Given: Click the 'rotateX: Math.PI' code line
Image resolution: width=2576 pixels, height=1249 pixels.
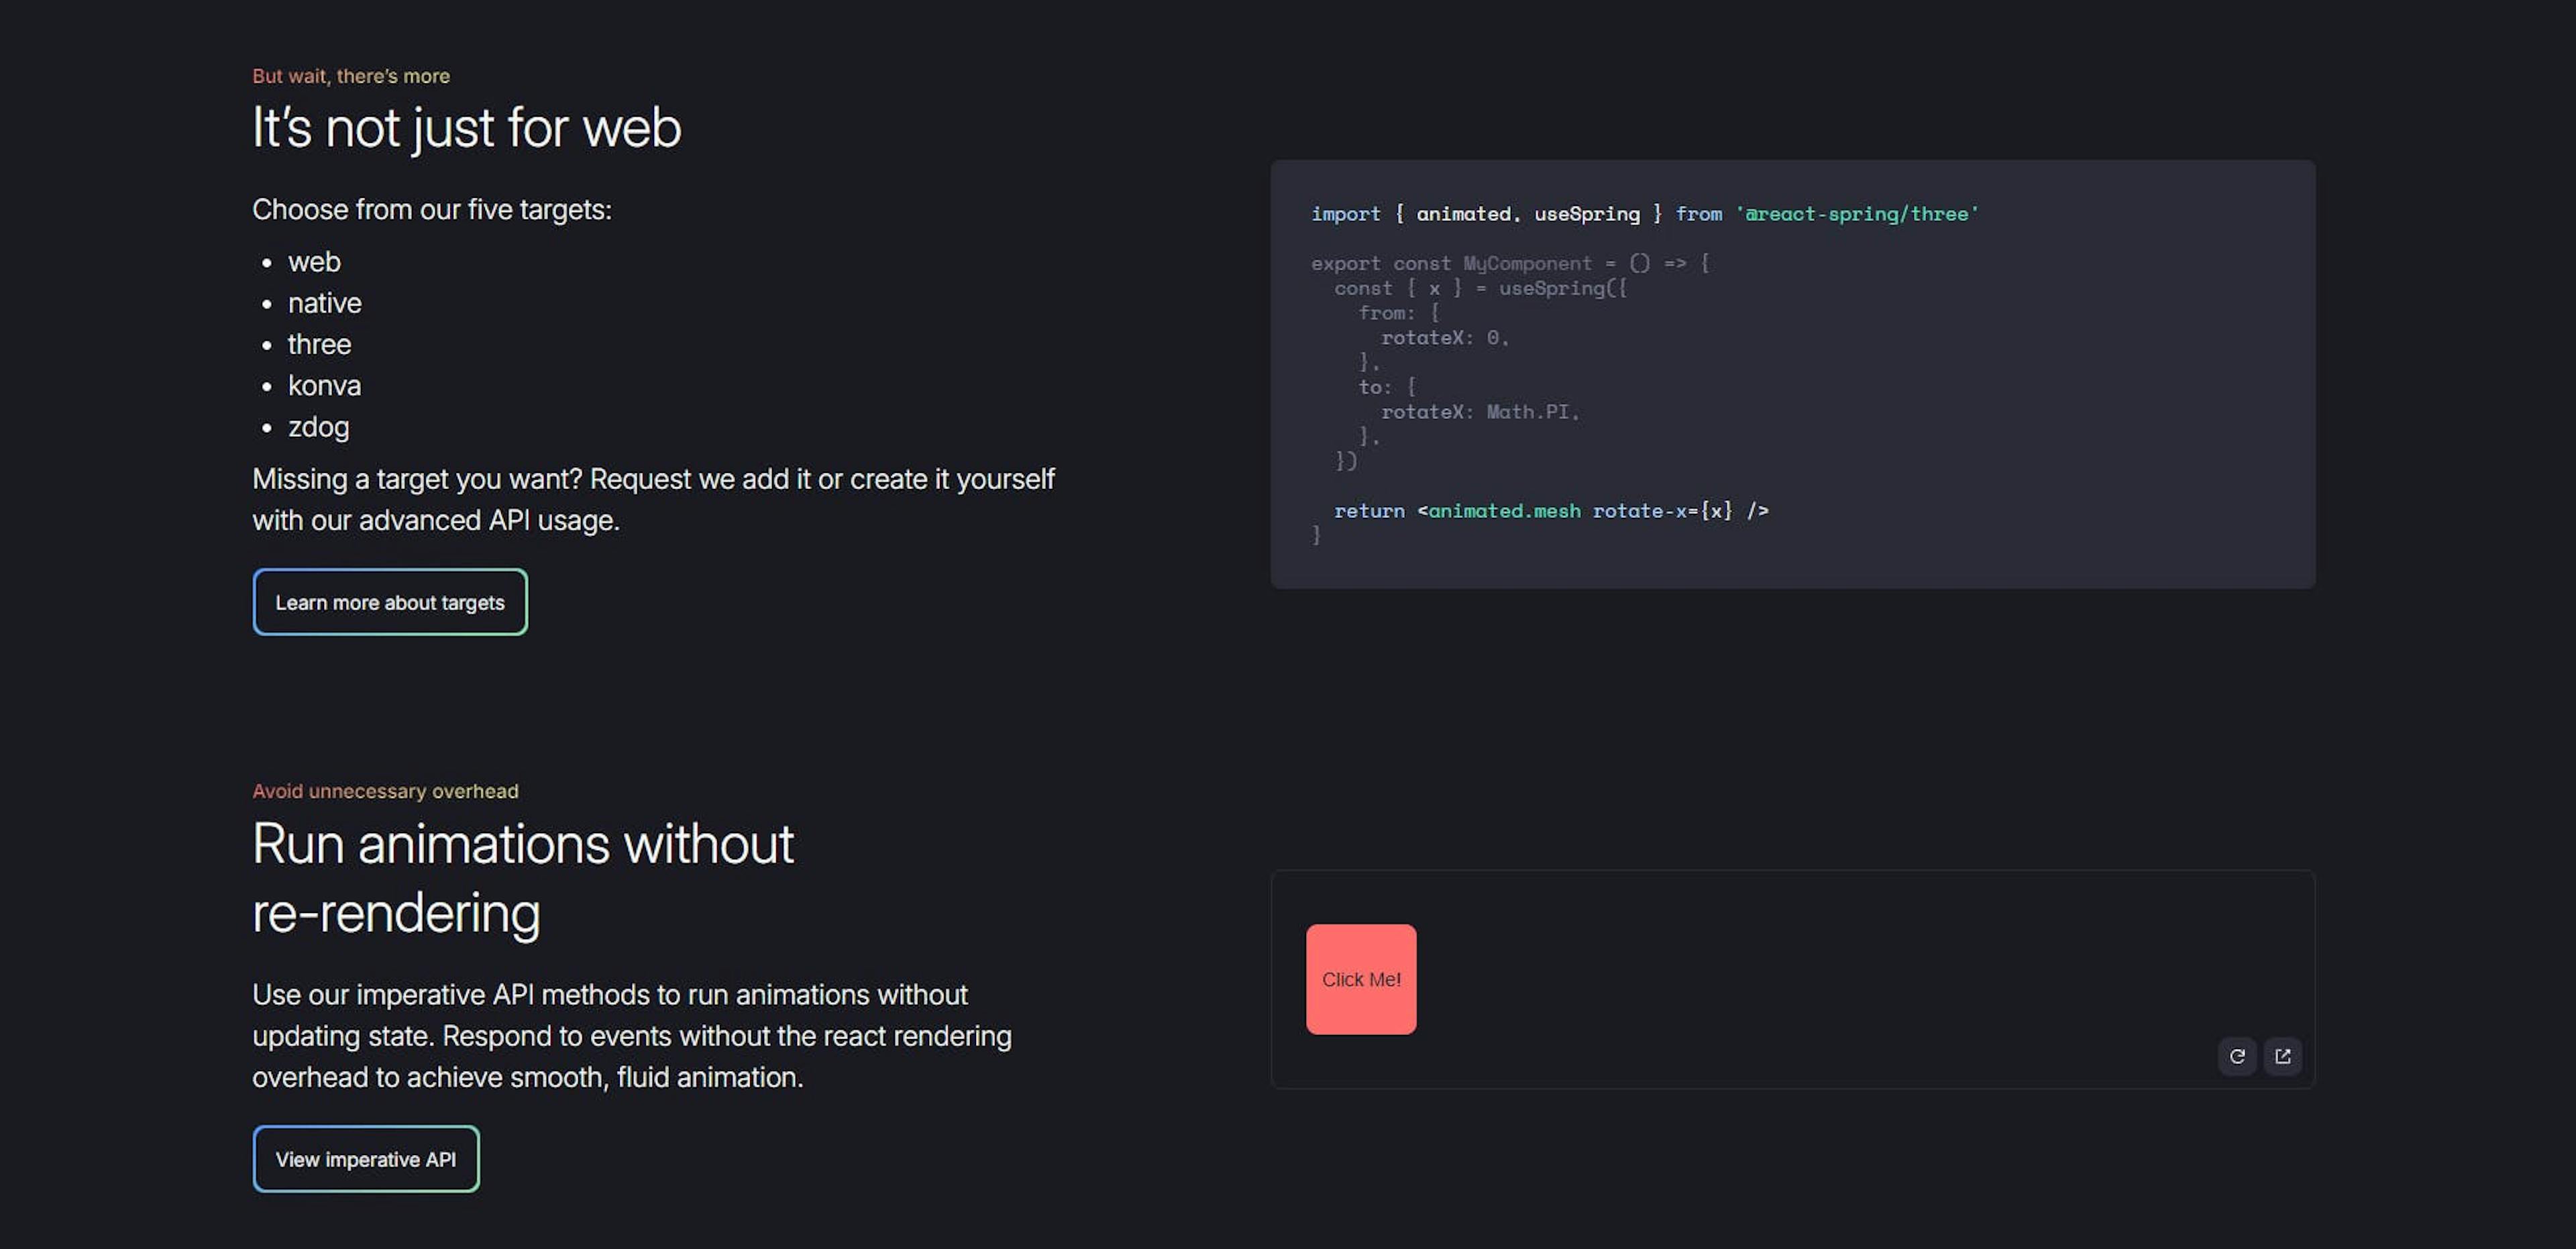Looking at the screenshot, I should point(1479,412).
